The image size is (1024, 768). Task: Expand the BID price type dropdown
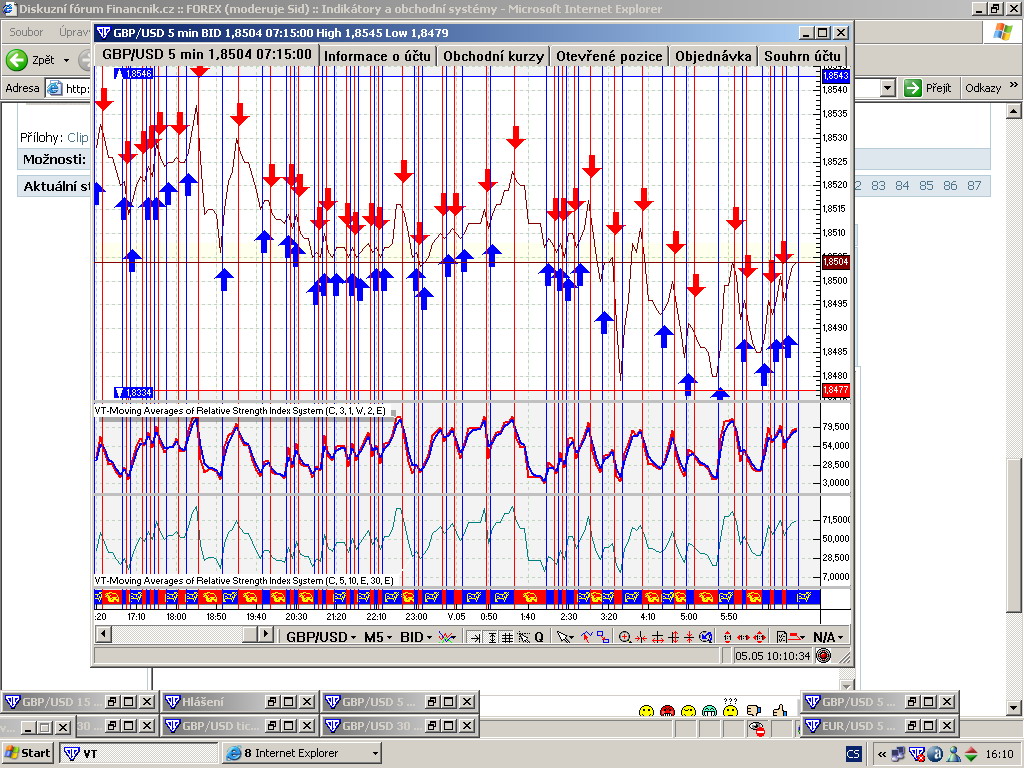(x=415, y=637)
